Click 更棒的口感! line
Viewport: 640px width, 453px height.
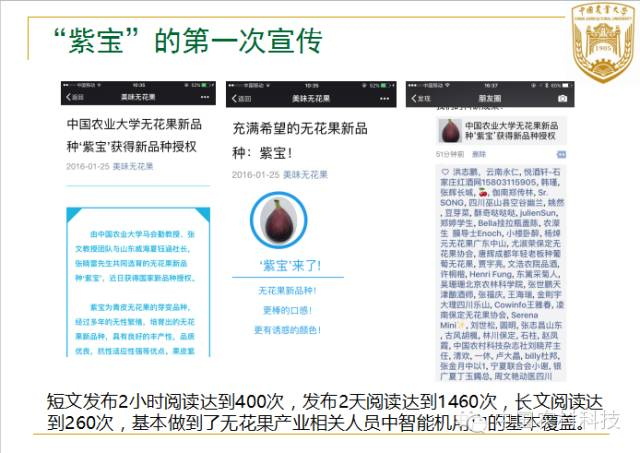(287, 310)
